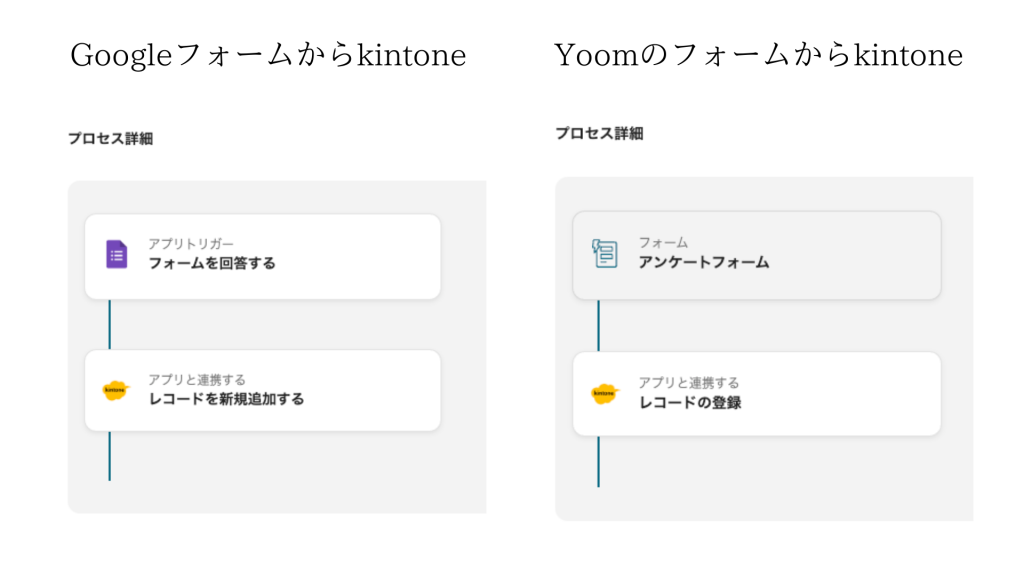The image size is (1024, 576).
Task: Click the right プロセス詳細 label
Action: click(600, 133)
